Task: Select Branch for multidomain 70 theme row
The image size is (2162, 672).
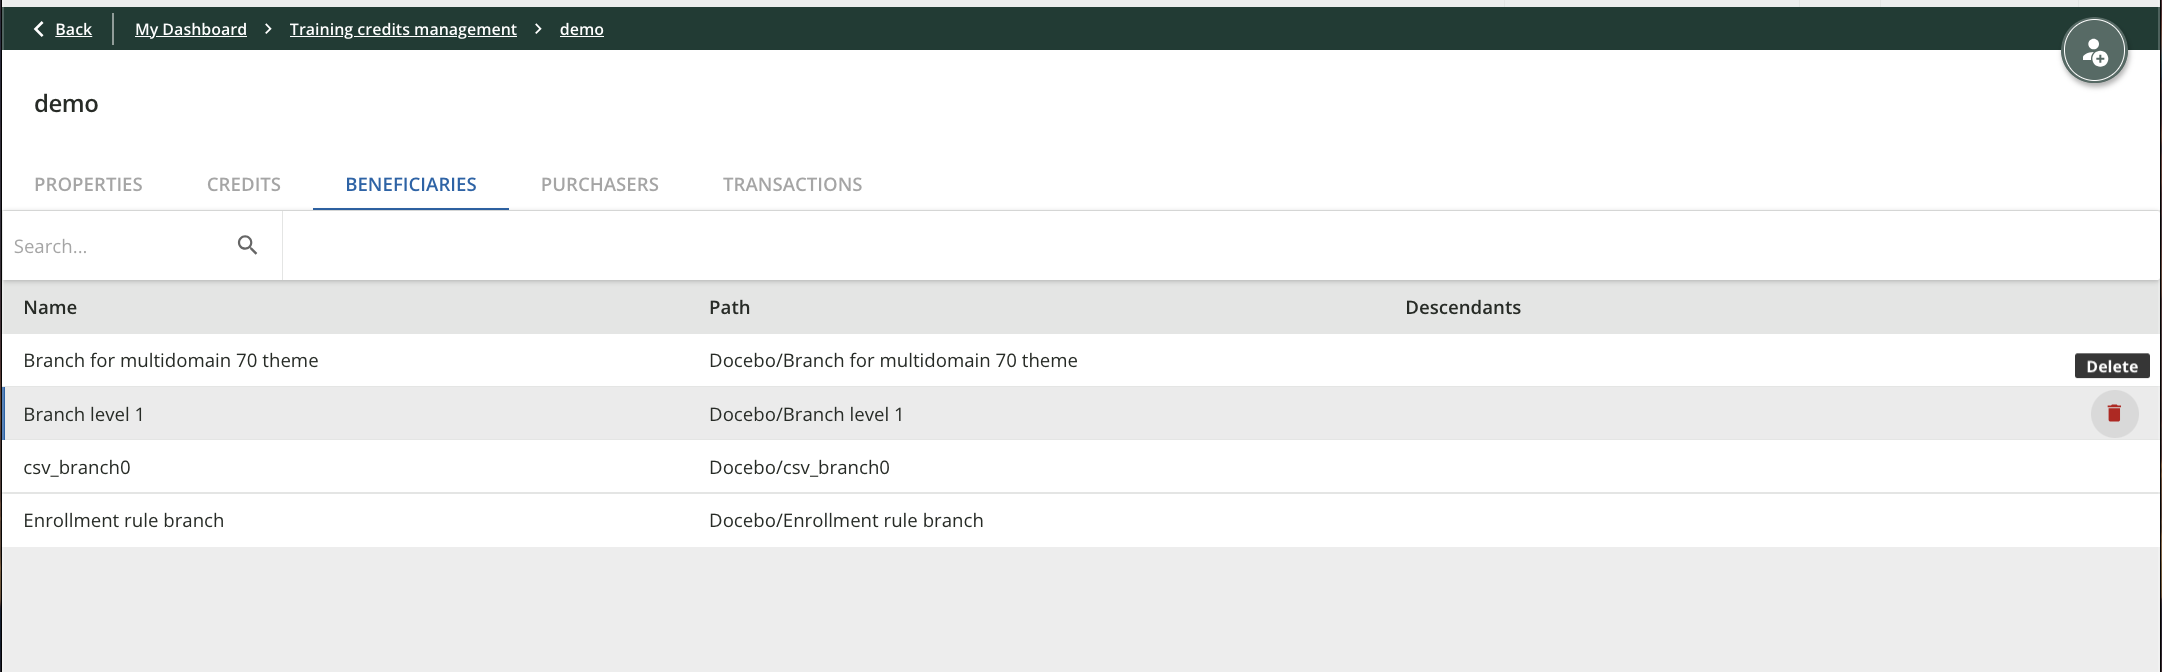Action: 171,360
